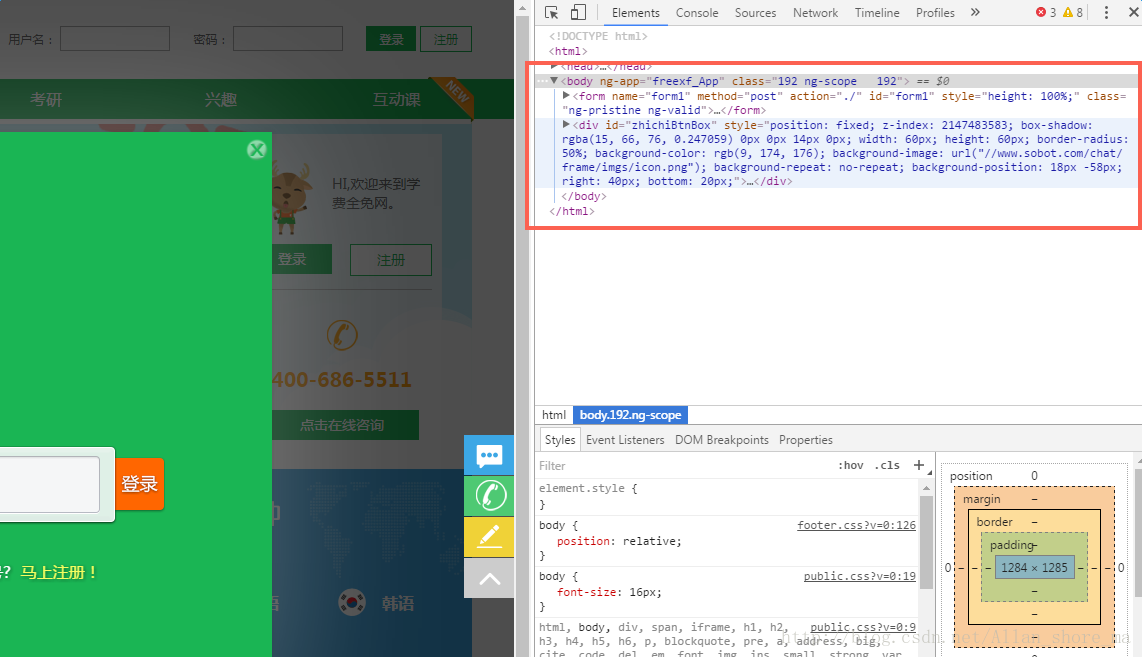Open the Network tab
The image size is (1142, 657).
(815, 12)
